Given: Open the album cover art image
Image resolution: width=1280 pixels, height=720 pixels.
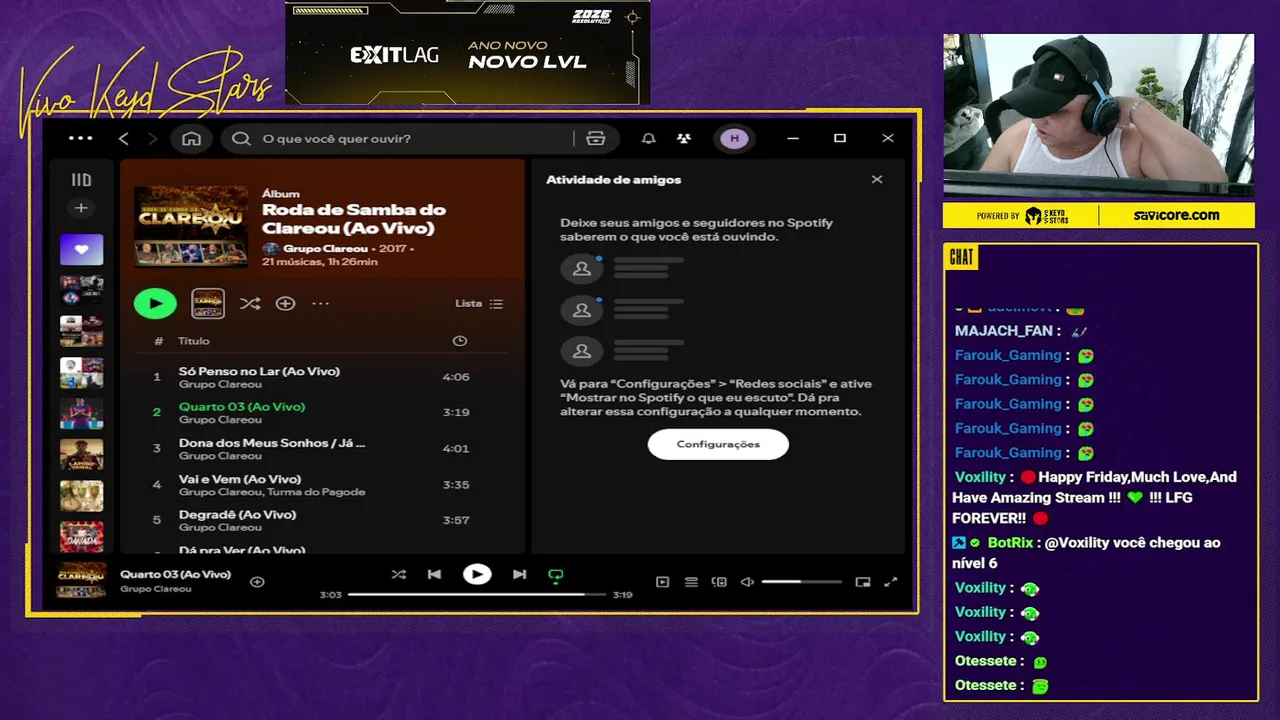Looking at the screenshot, I should (191, 226).
